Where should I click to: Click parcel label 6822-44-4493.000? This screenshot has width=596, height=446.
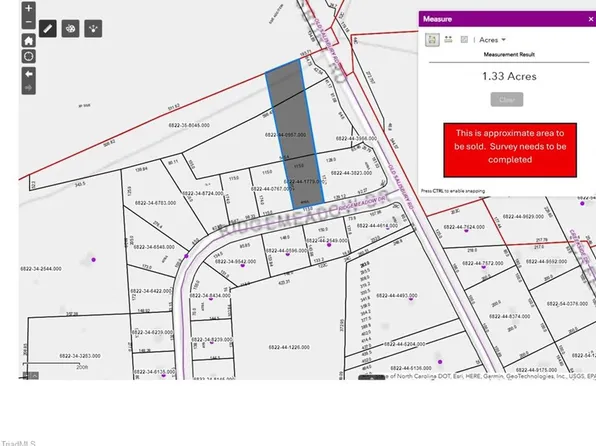tap(397, 295)
